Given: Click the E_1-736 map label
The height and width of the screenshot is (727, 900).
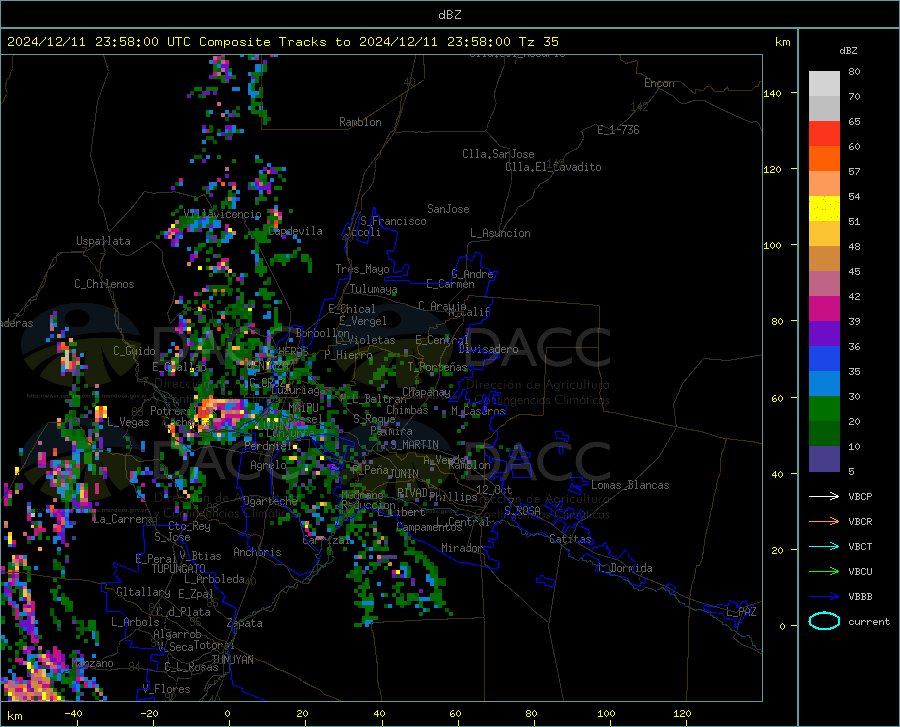Looking at the screenshot, I should click(x=618, y=130).
